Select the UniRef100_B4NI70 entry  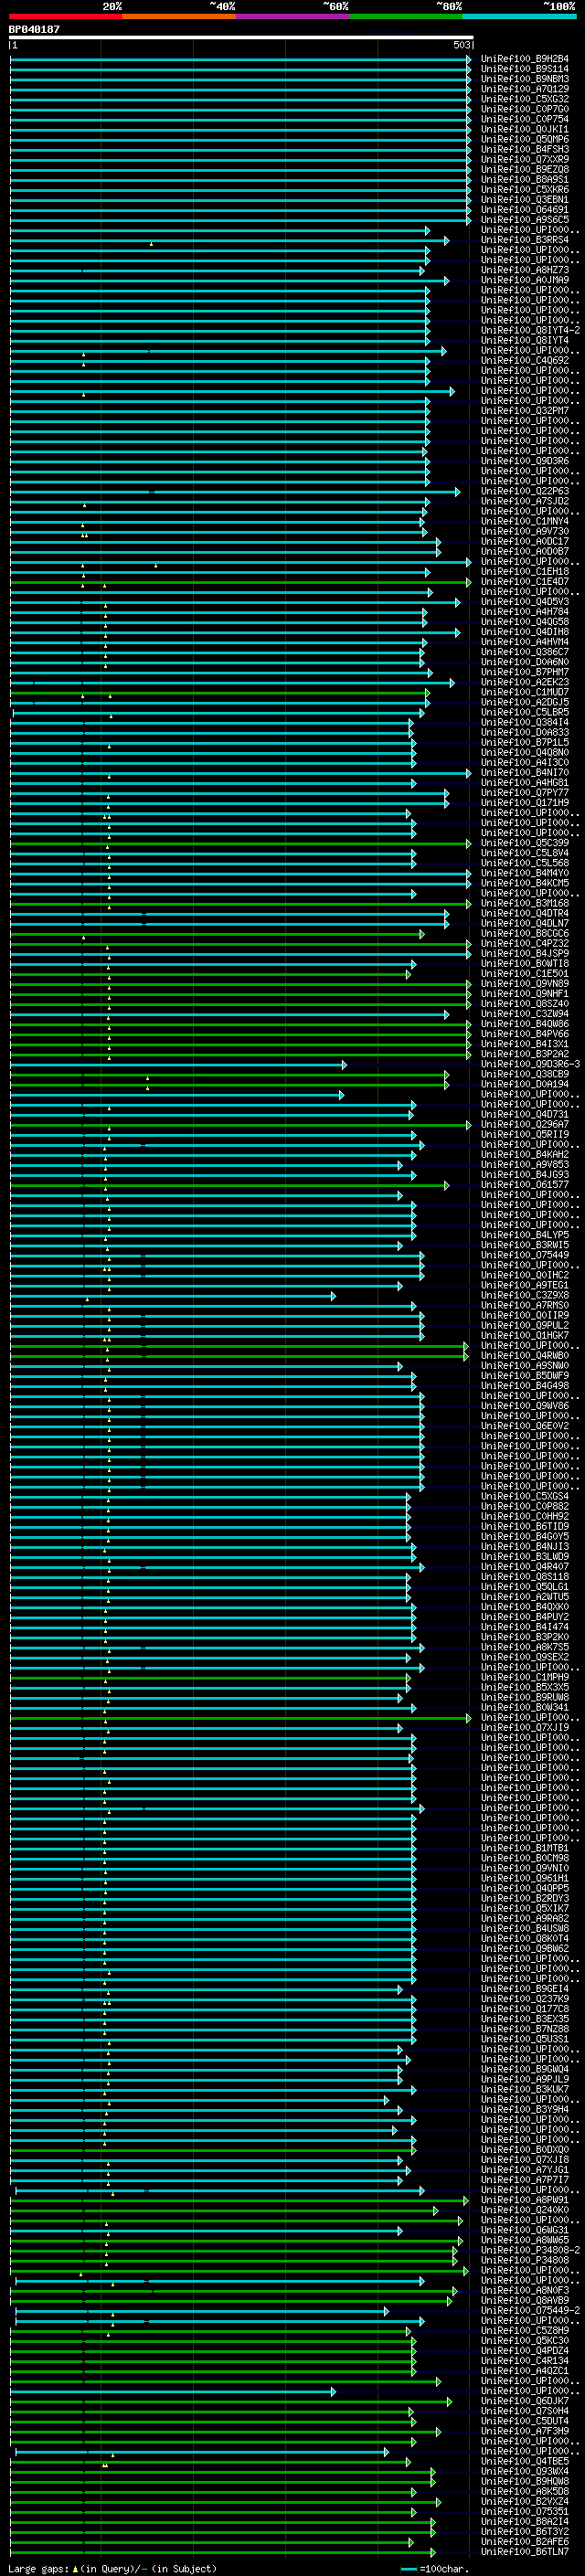tap(525, 773)
